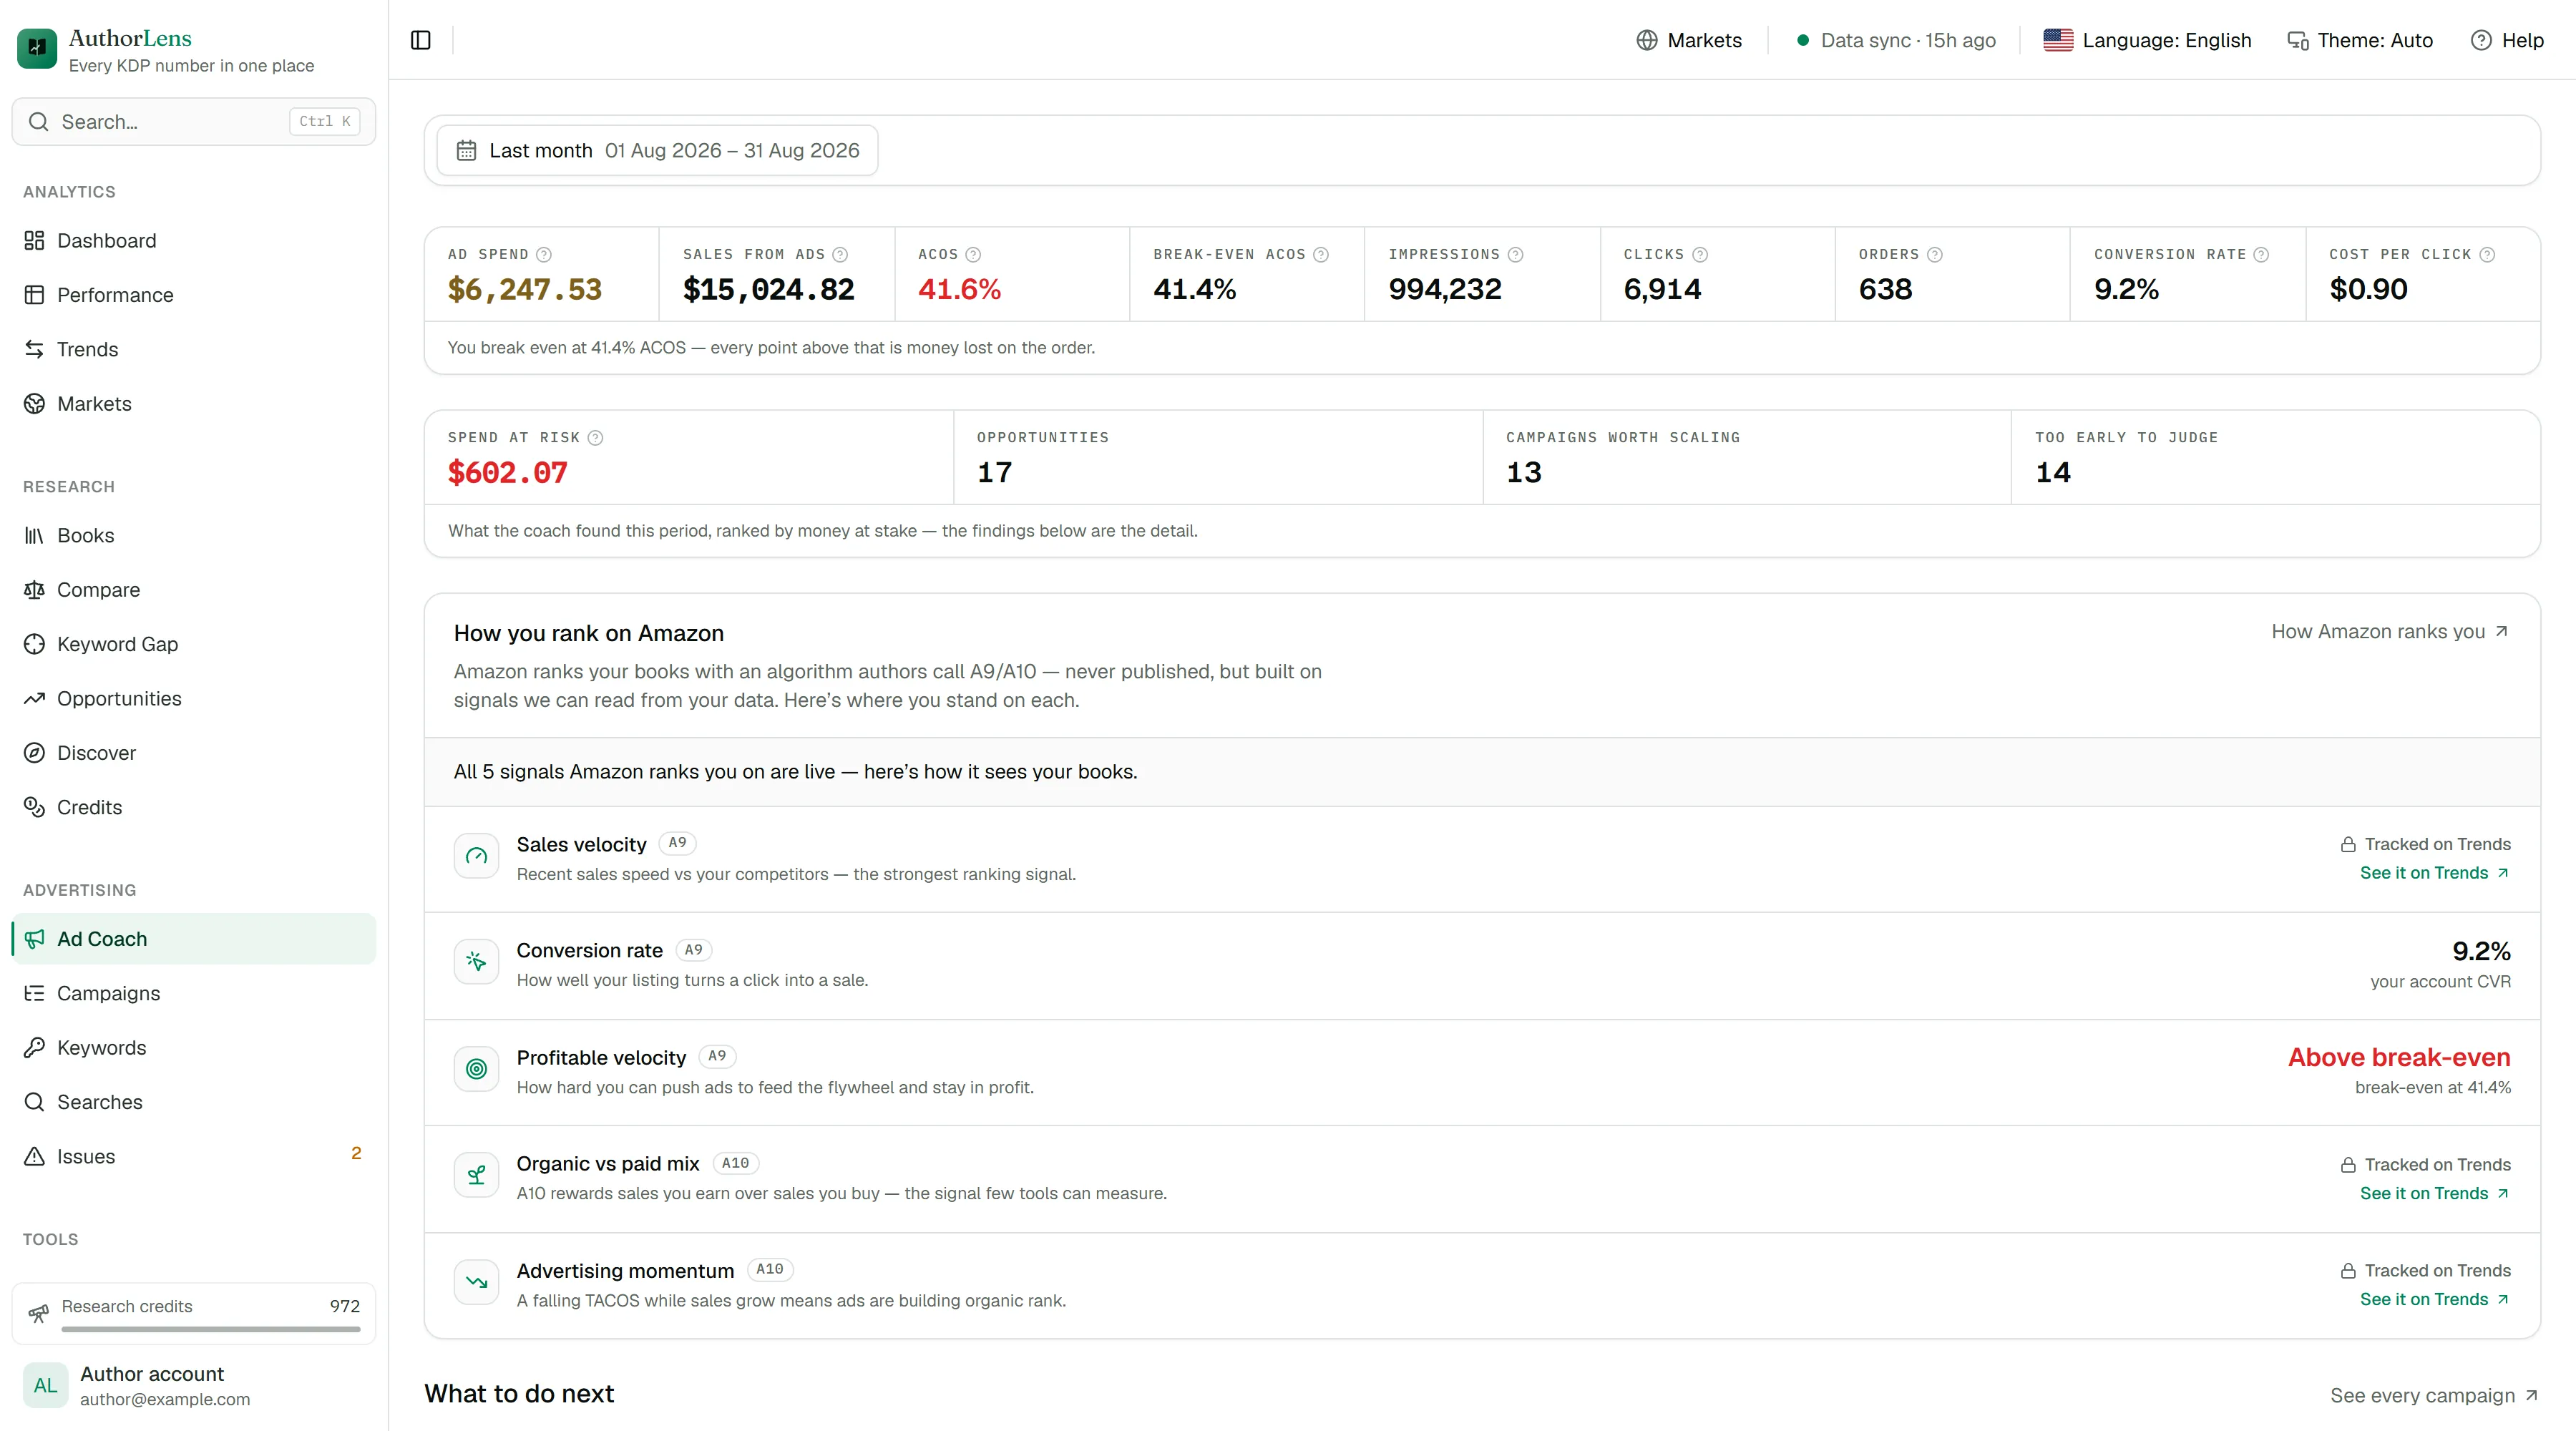Open See every campaign link
2576x1431 pixels.
tap(2434, 1395)
